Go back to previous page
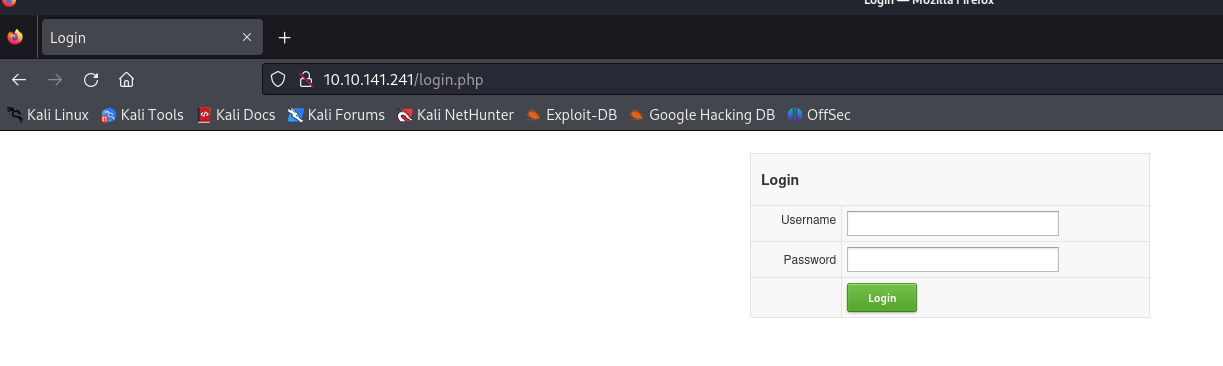 pyautogui.click(x=20, y=80)
